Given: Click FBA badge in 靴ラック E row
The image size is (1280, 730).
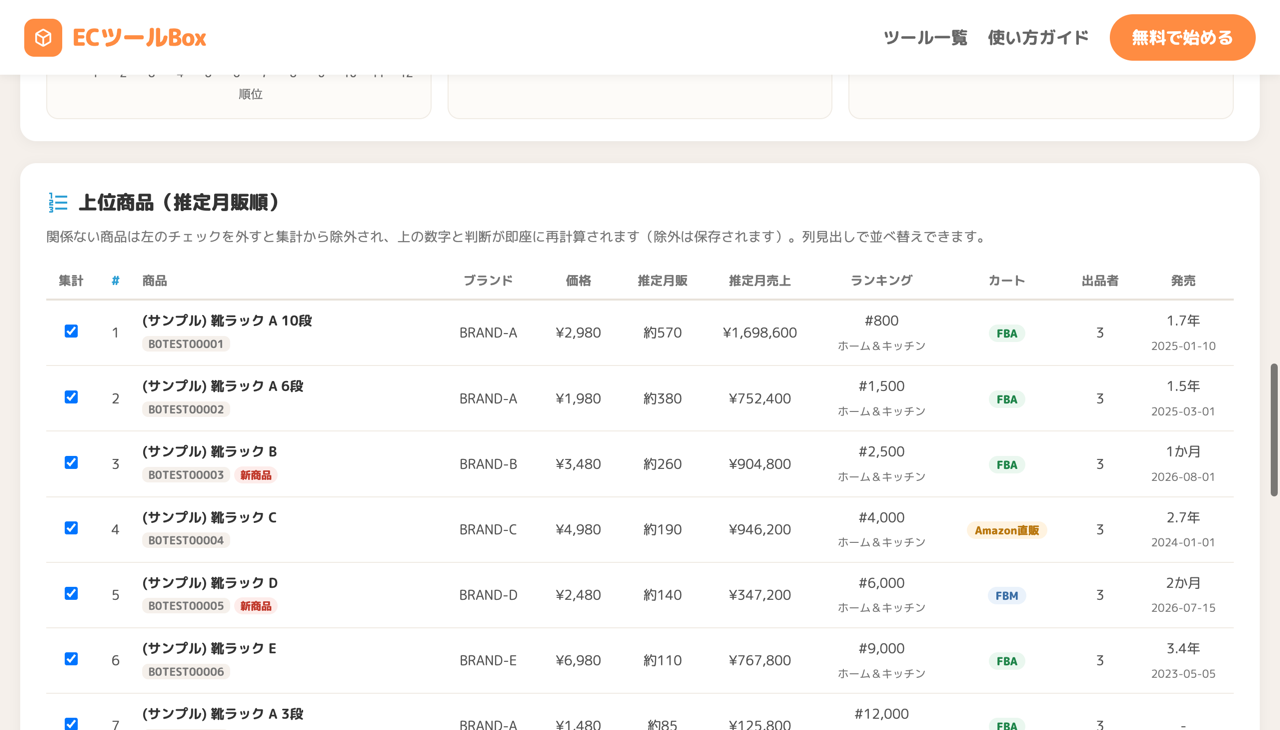Looking at the screenshot, I should (1007, 661).
